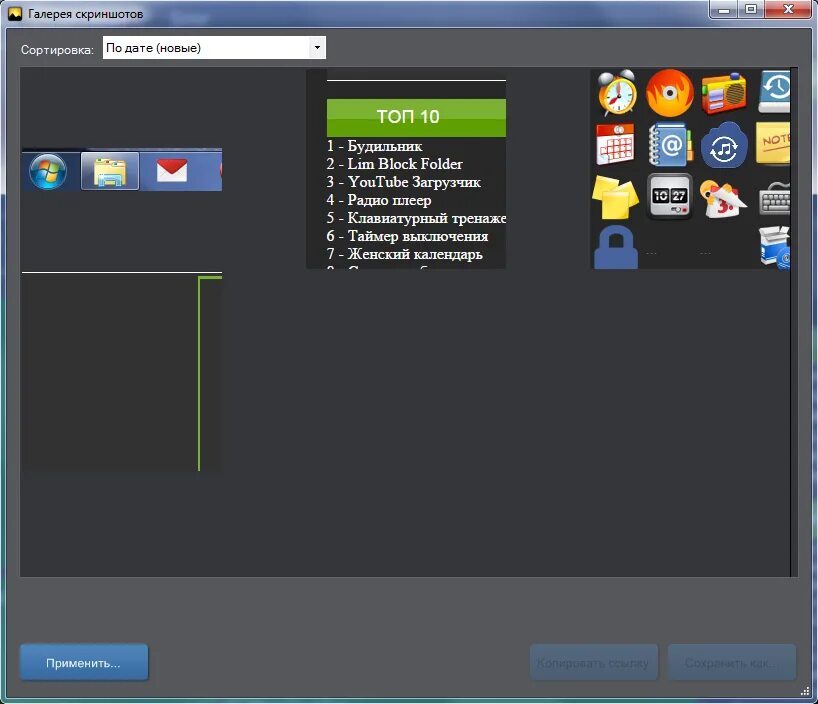Click the flip clock 10:27 icon
The width and height of the screenshot is (818, 704).
(670, 196)
